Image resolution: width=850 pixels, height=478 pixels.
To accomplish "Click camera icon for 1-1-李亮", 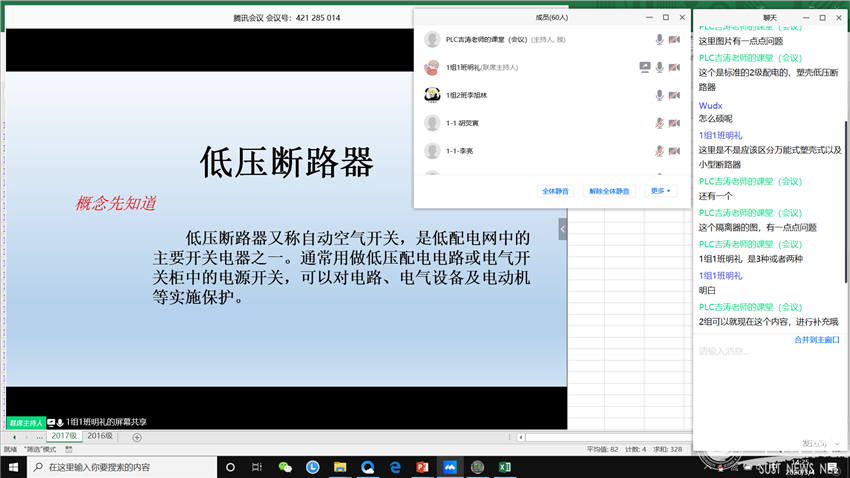I will coord(674,151).
